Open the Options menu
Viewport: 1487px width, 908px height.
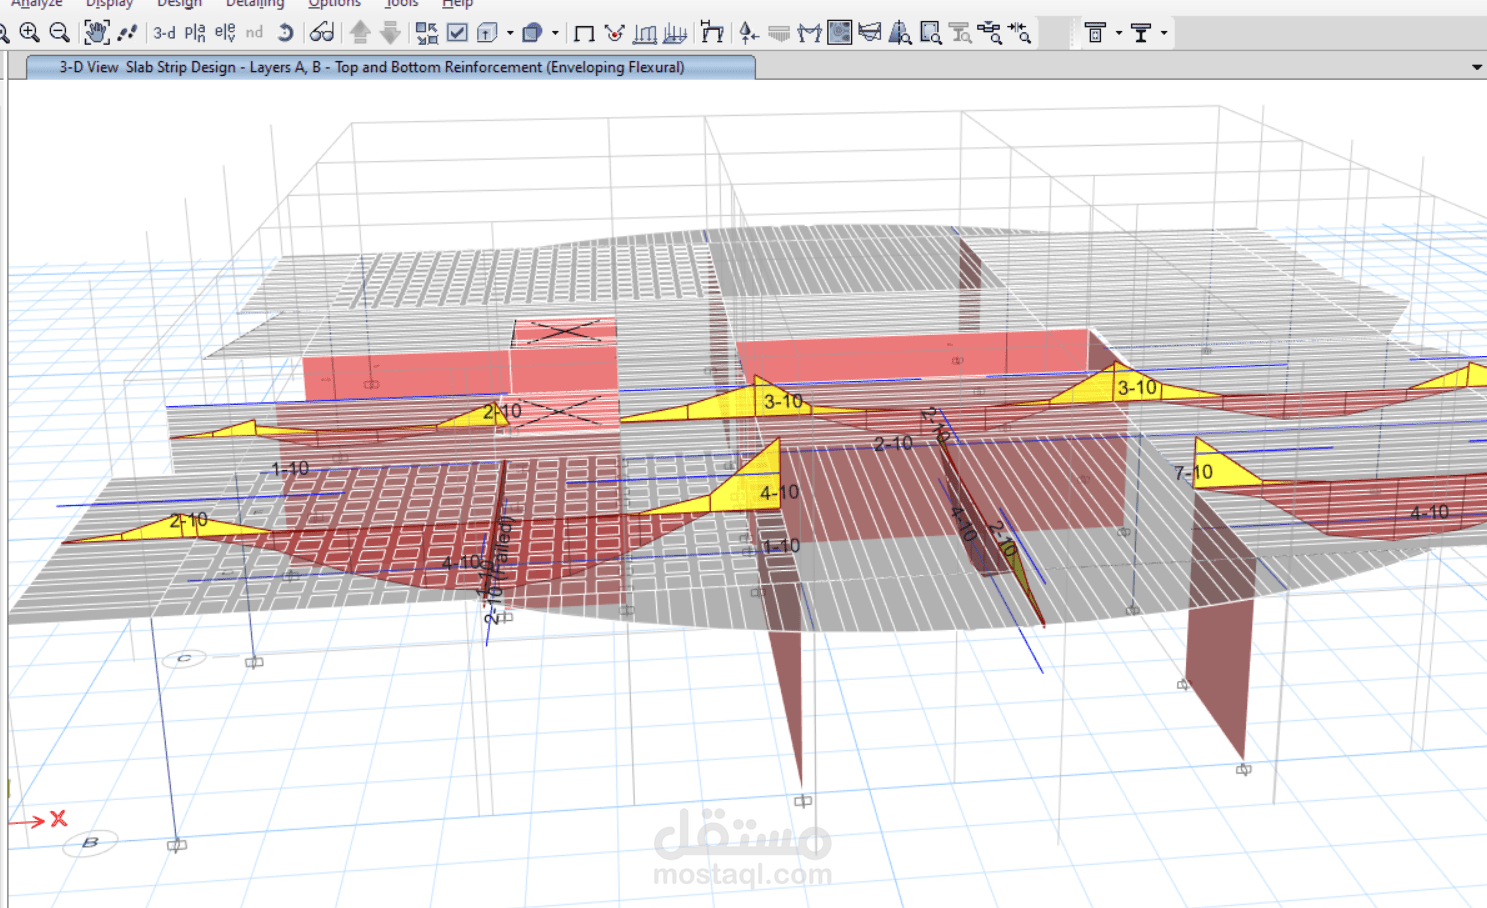[x=334, y=4]
